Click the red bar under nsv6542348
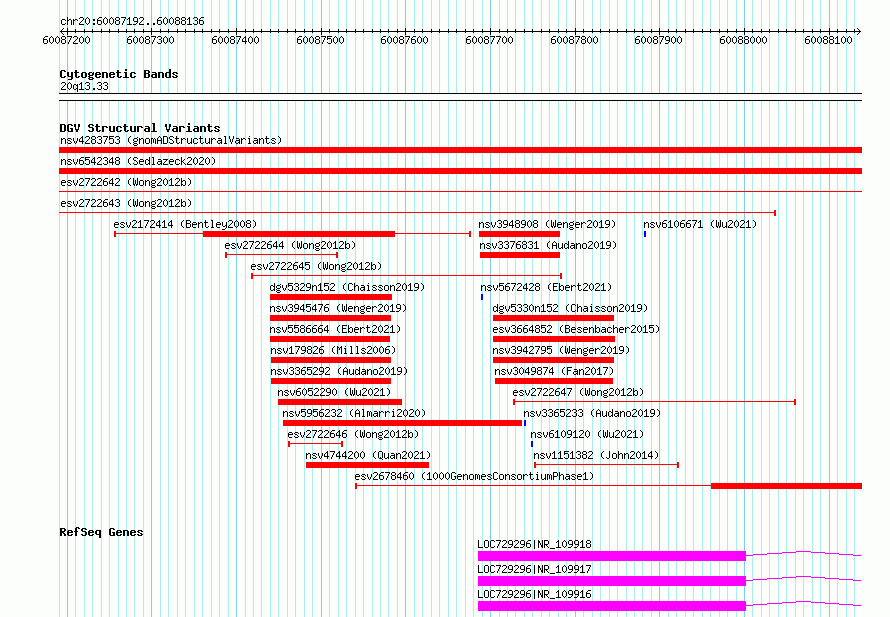Viewport: 890px width, 617px height. [460, 171]
